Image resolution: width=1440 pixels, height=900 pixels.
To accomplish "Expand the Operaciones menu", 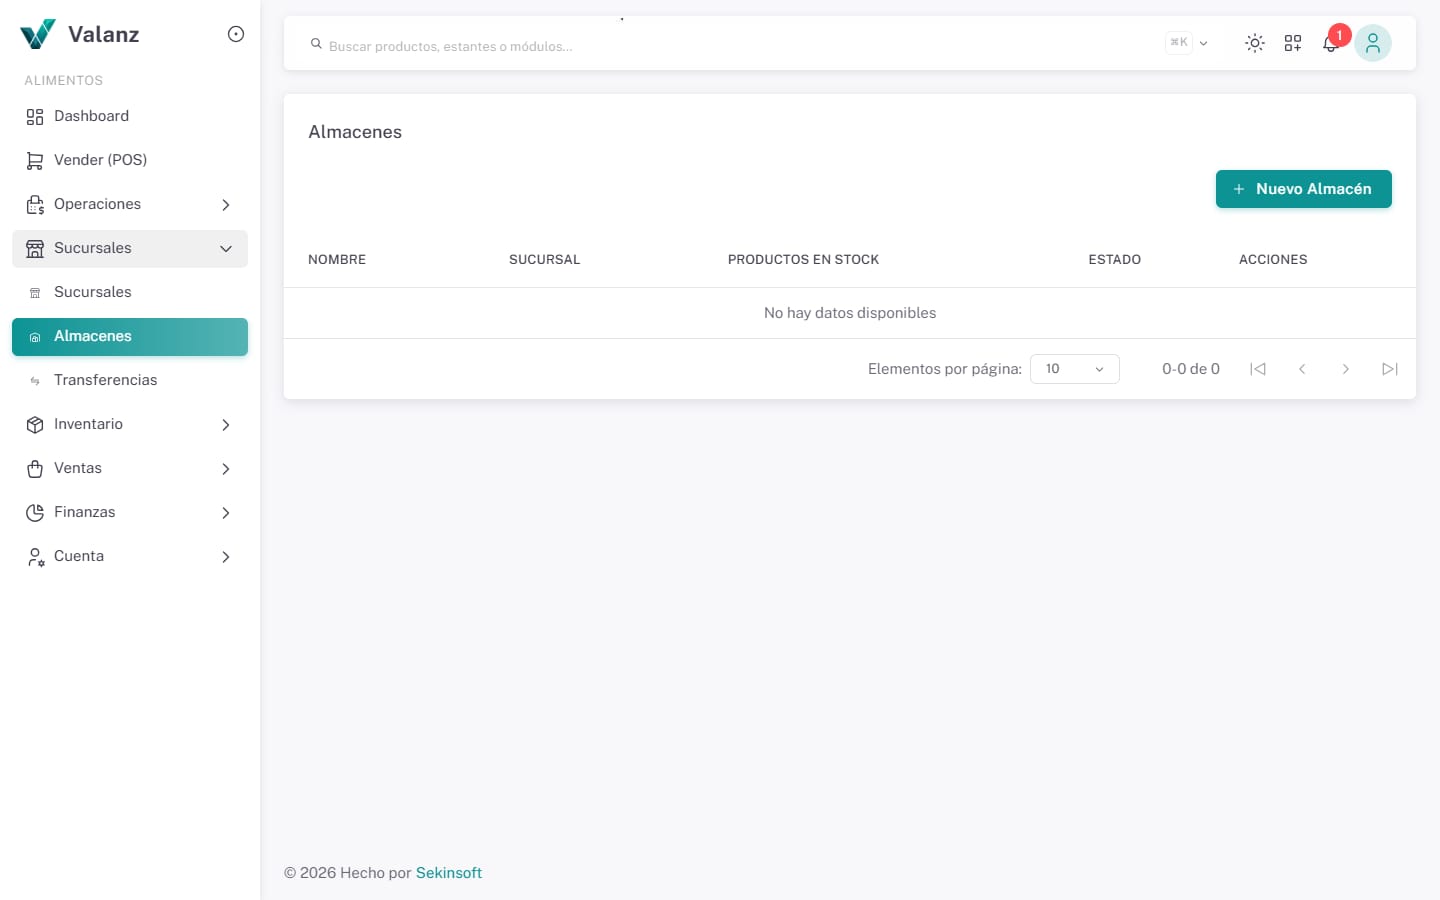I will (130, 204).
